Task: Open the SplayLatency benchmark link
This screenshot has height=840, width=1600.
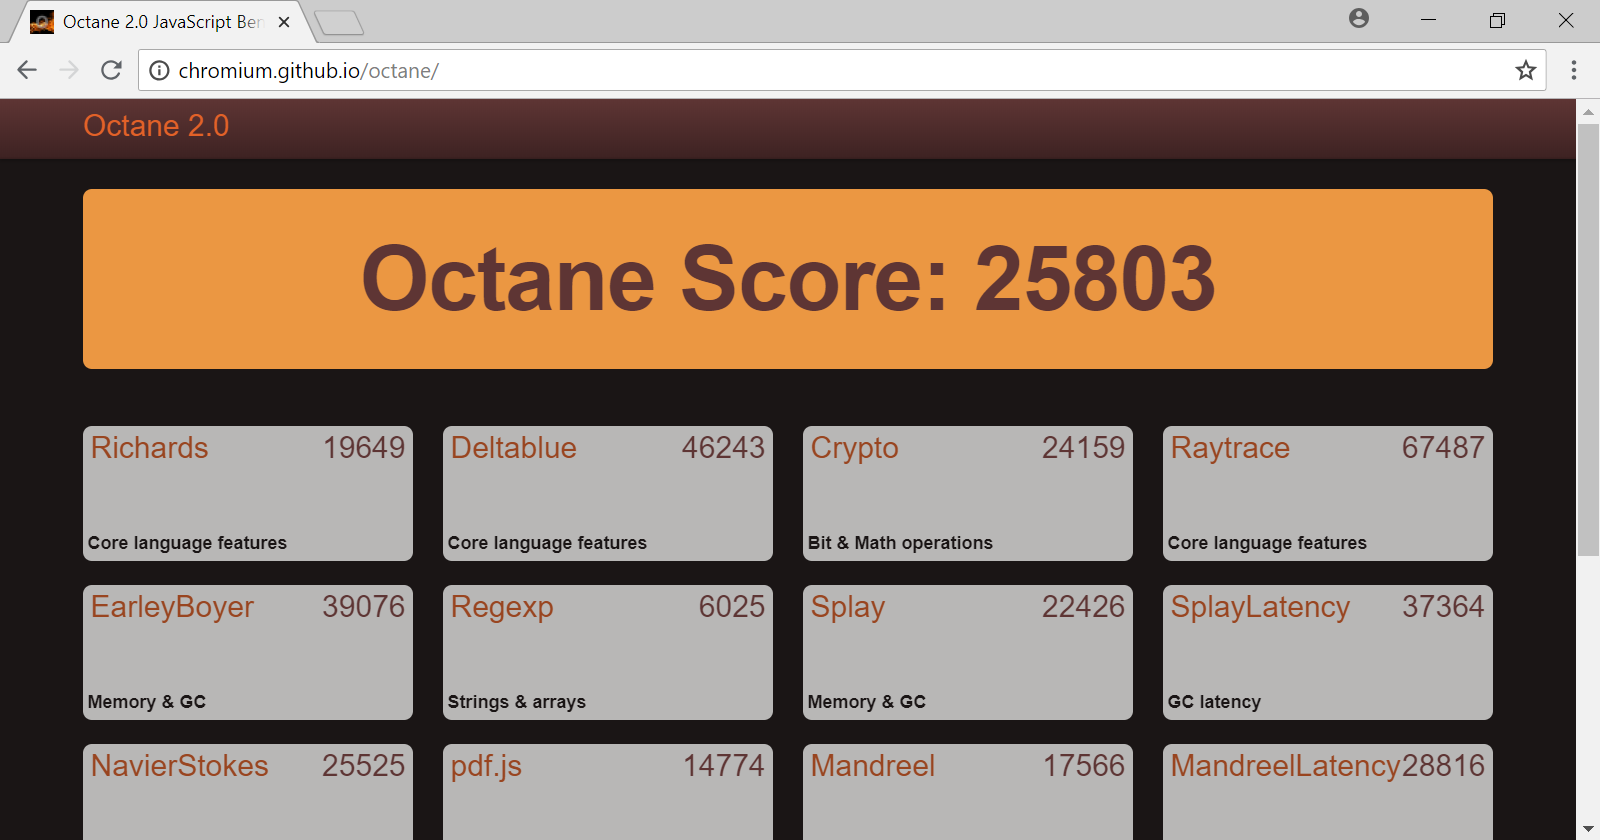Action: point(1260,608)
